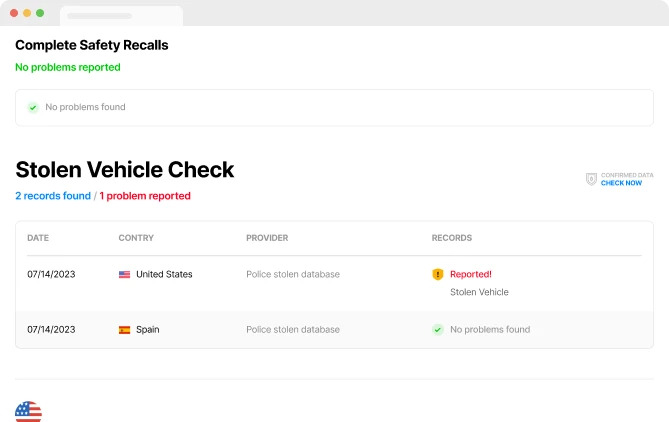Viewport: 669px width, 422px height.
Task: Click the red "Reported!" status text
Action: click(471, 274)
